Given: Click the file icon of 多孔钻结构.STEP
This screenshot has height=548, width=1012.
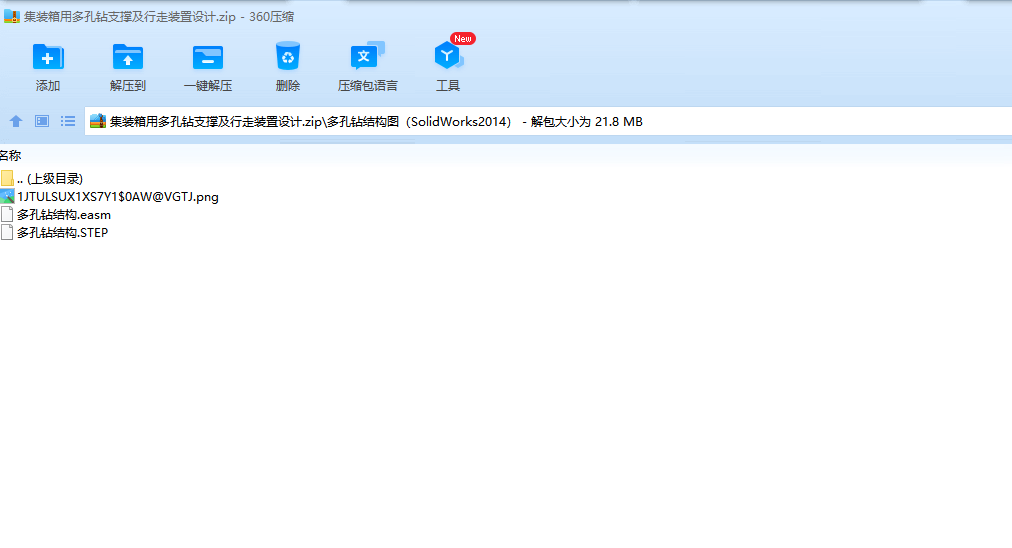Looking at the screenshot, I should pyautogui.click(x=7, y=232).
